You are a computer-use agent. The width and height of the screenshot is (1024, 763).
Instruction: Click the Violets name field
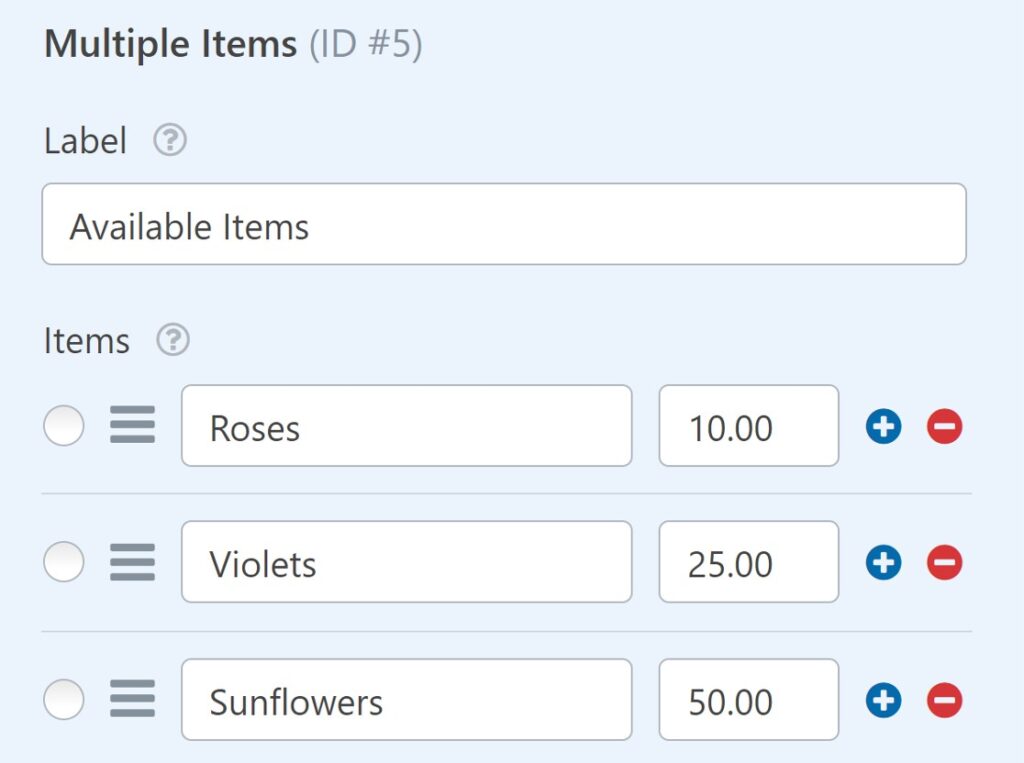coord(405,562)
